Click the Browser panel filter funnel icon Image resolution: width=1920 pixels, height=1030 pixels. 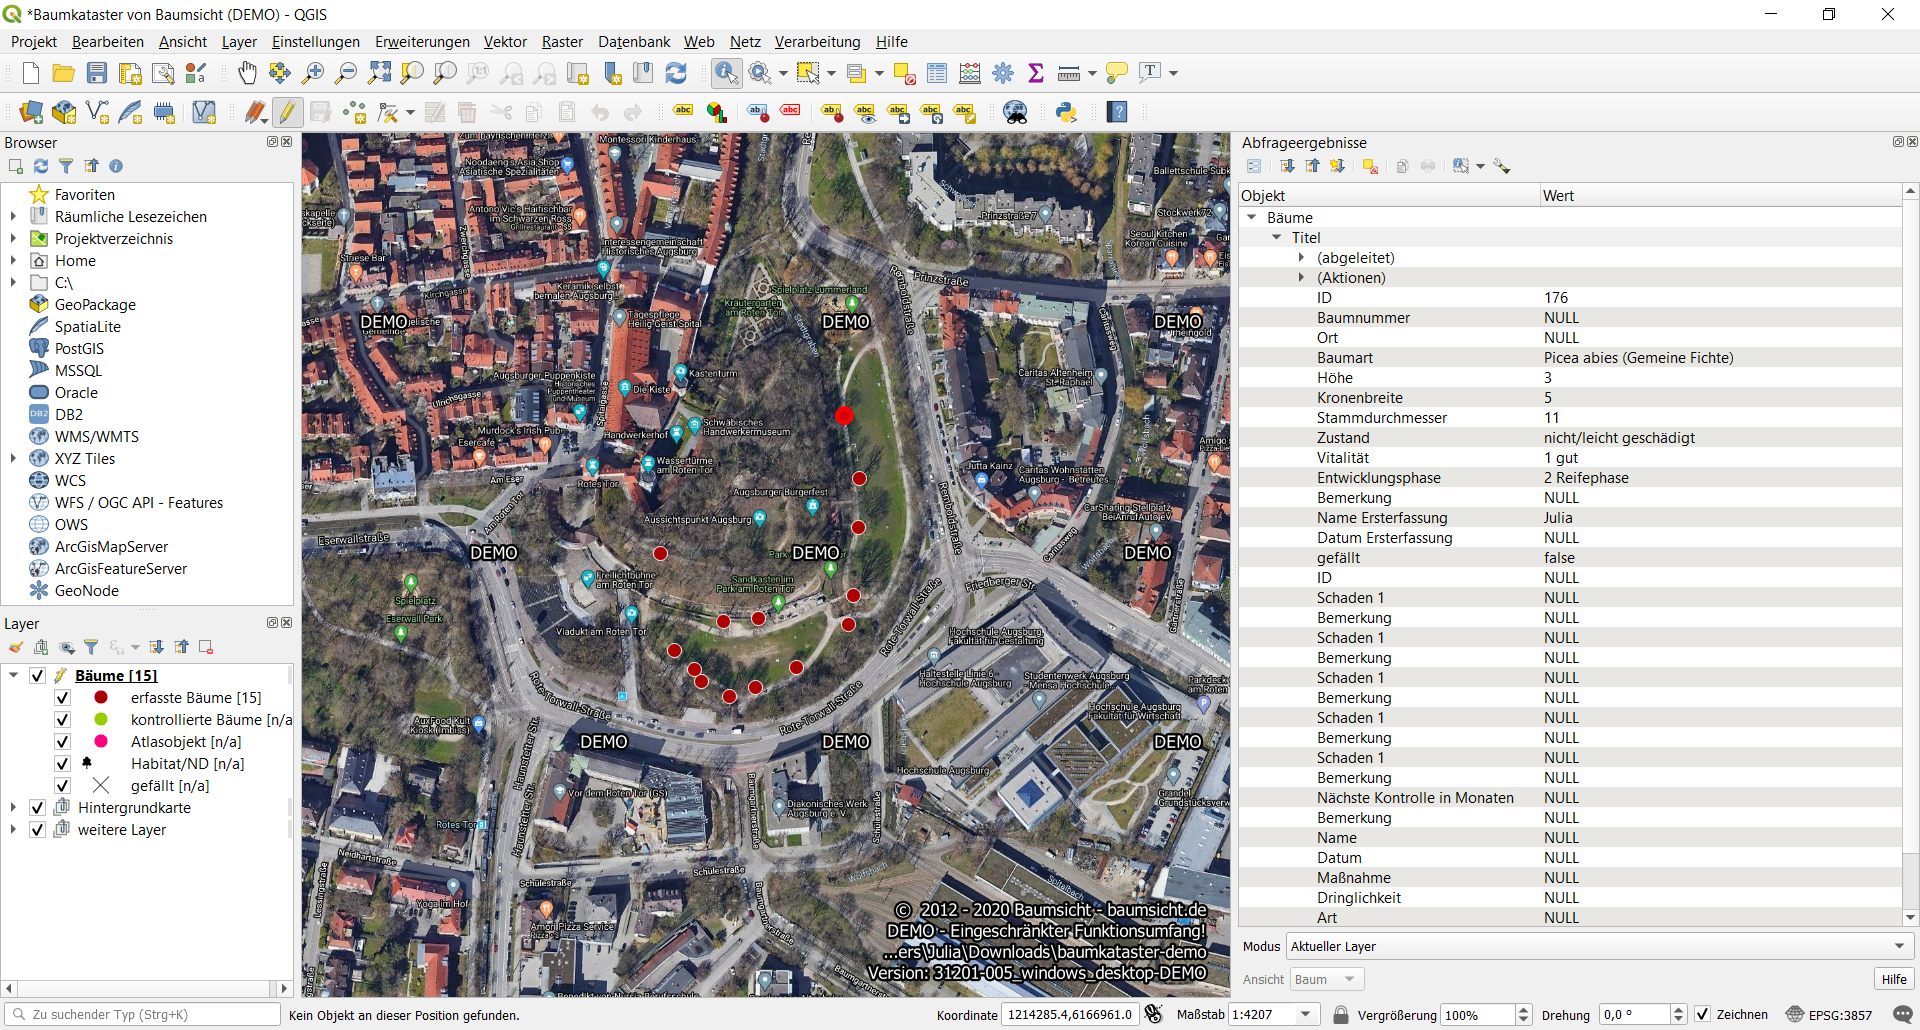66,166
